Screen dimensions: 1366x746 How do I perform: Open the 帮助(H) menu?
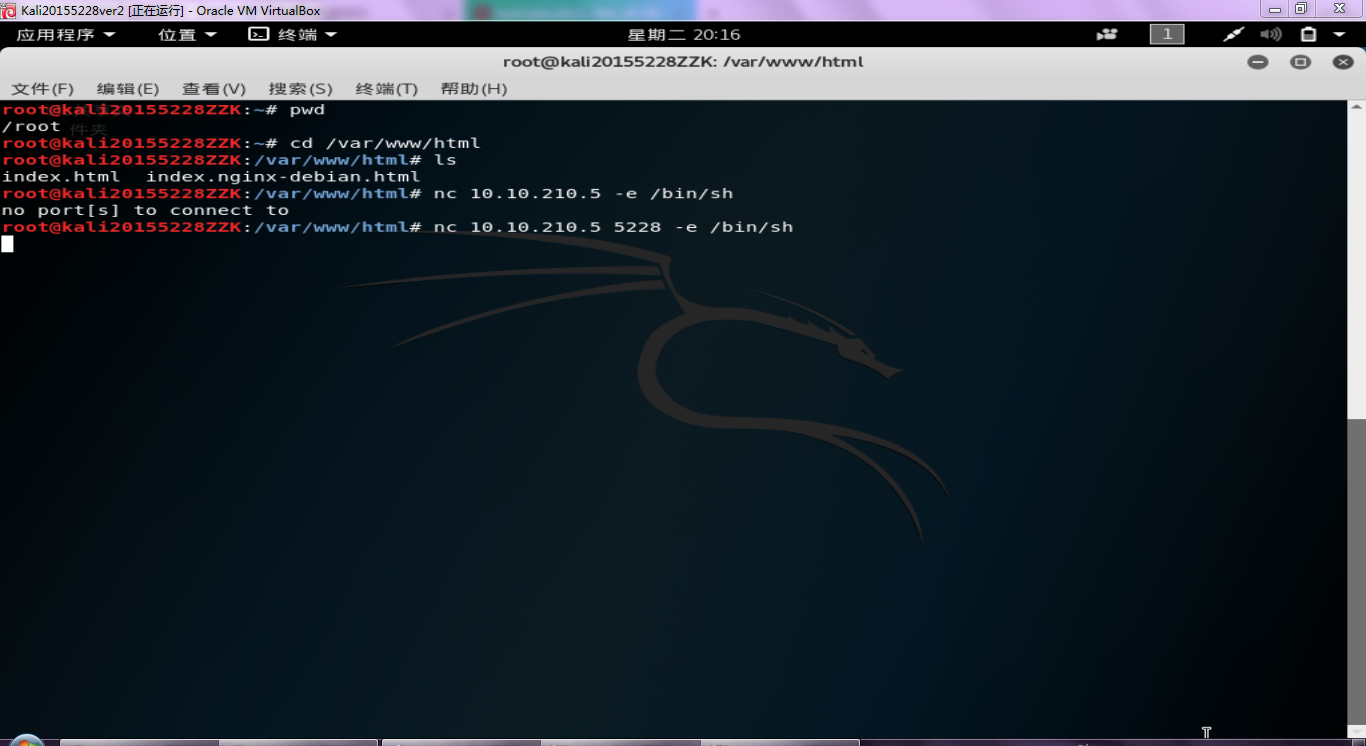pyautogui.click(x=473, y=89)
